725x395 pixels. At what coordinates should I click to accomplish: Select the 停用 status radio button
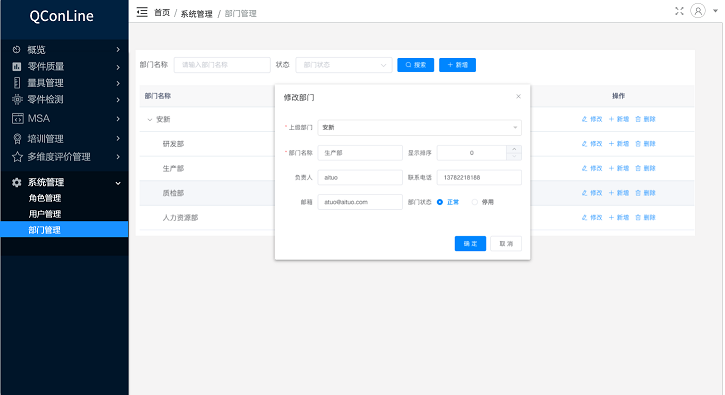(x=474, y=202)
